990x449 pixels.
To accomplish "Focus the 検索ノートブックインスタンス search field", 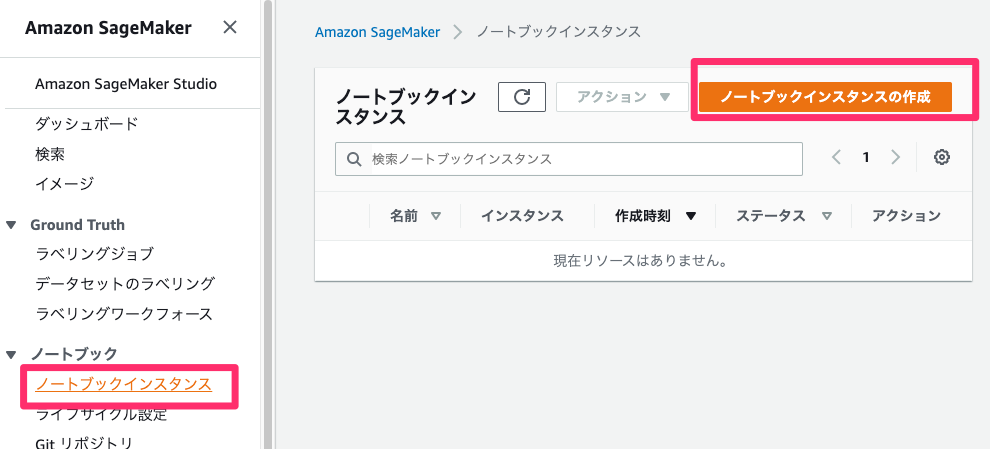I will 569,159.
